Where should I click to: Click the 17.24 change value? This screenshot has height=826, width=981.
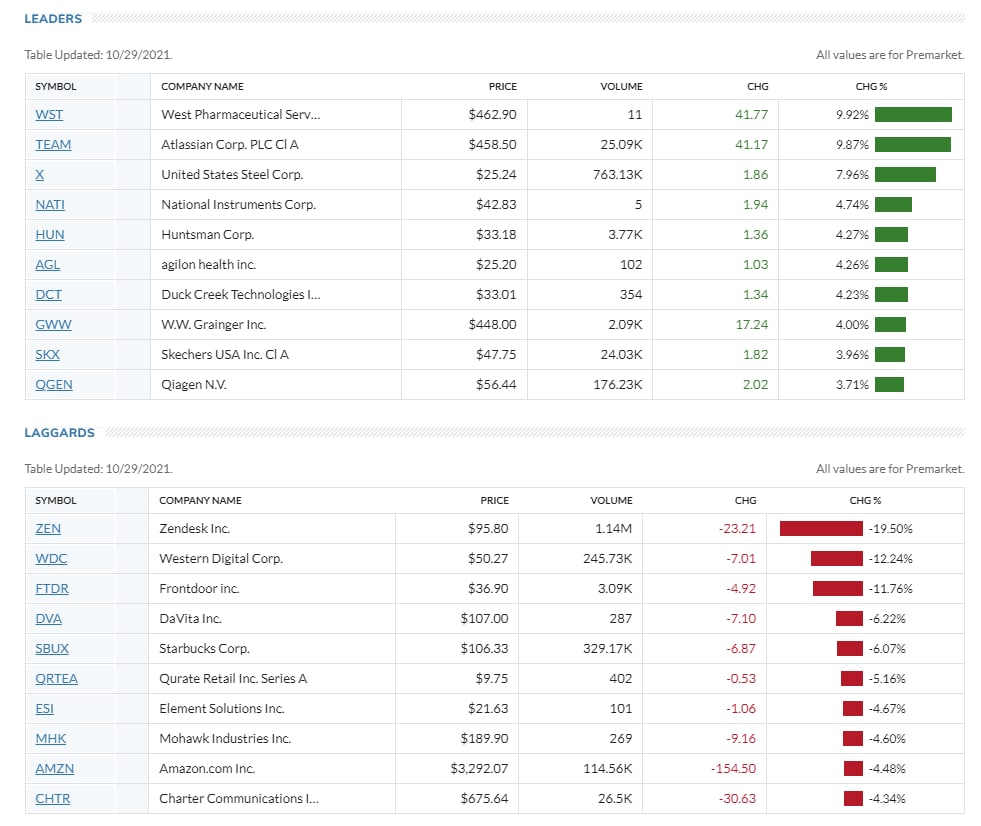[x=751, y=325]
